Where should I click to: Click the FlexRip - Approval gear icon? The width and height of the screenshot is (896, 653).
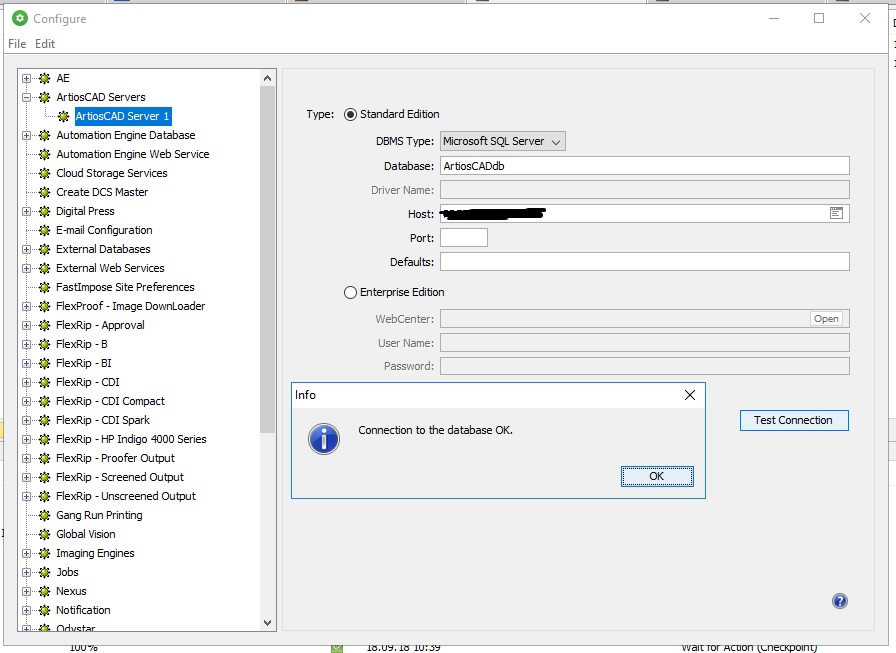tap(45, 325)
